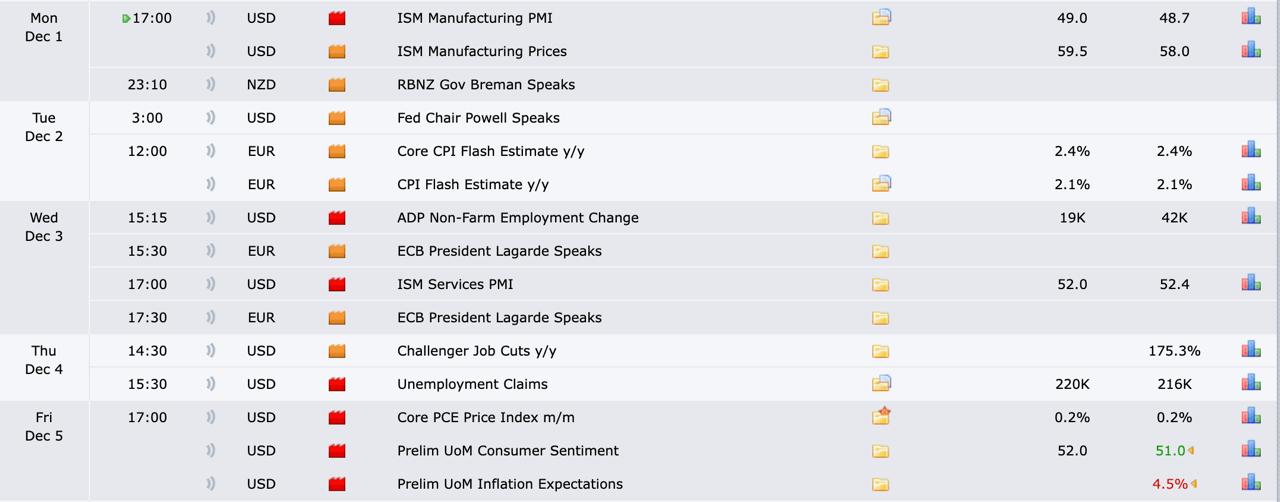Open ISM Services PMI history graph

[x=1250, y=283]
